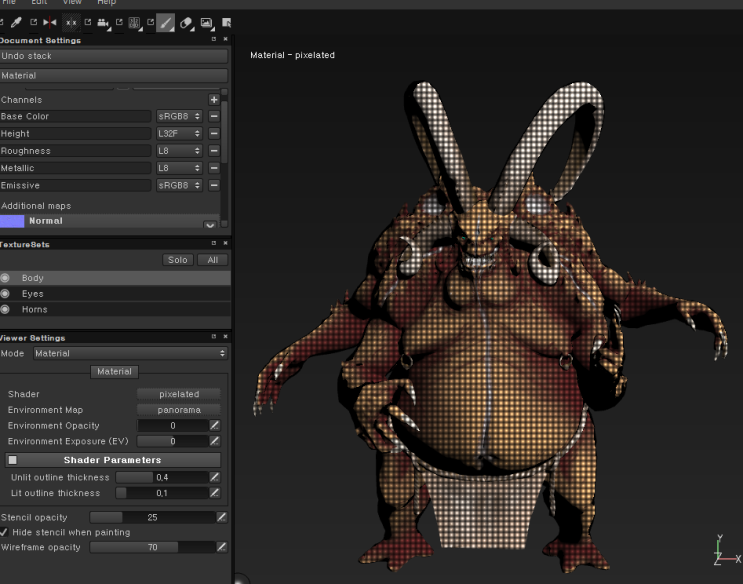
Task: Open the symmetry settings x|x icon
Action: click(71, 22)
